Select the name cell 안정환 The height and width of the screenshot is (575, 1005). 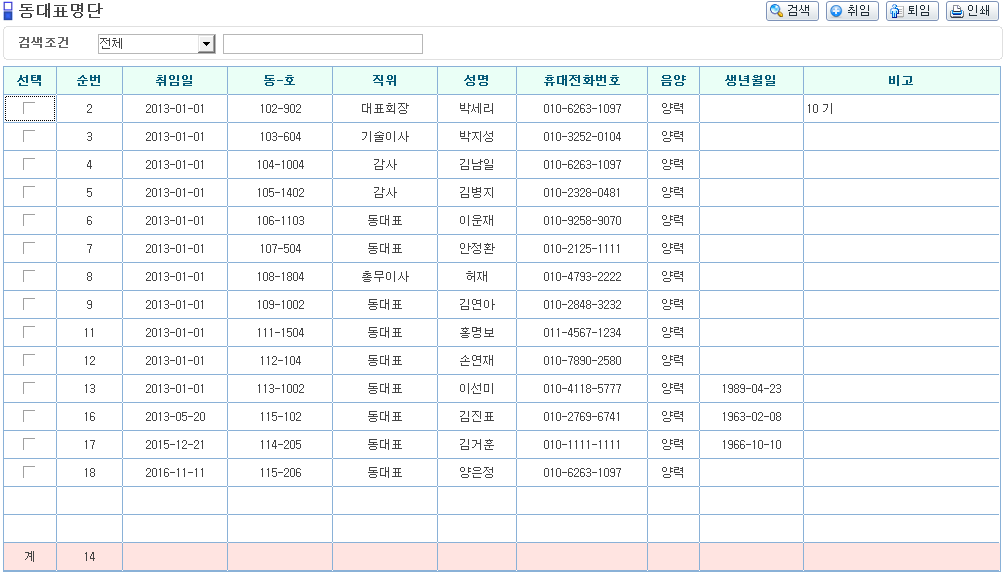tap(477, 249)
